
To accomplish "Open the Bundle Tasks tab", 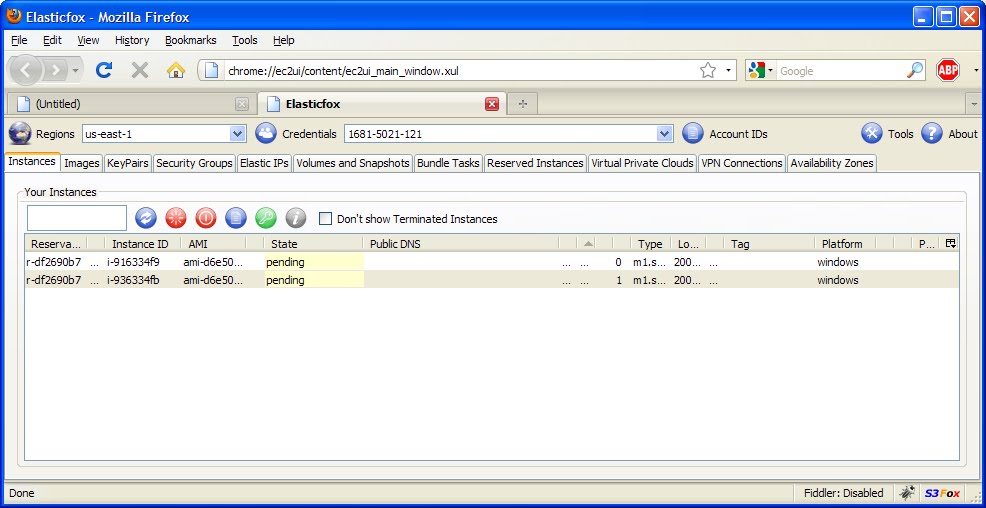I will click(448, 163).
